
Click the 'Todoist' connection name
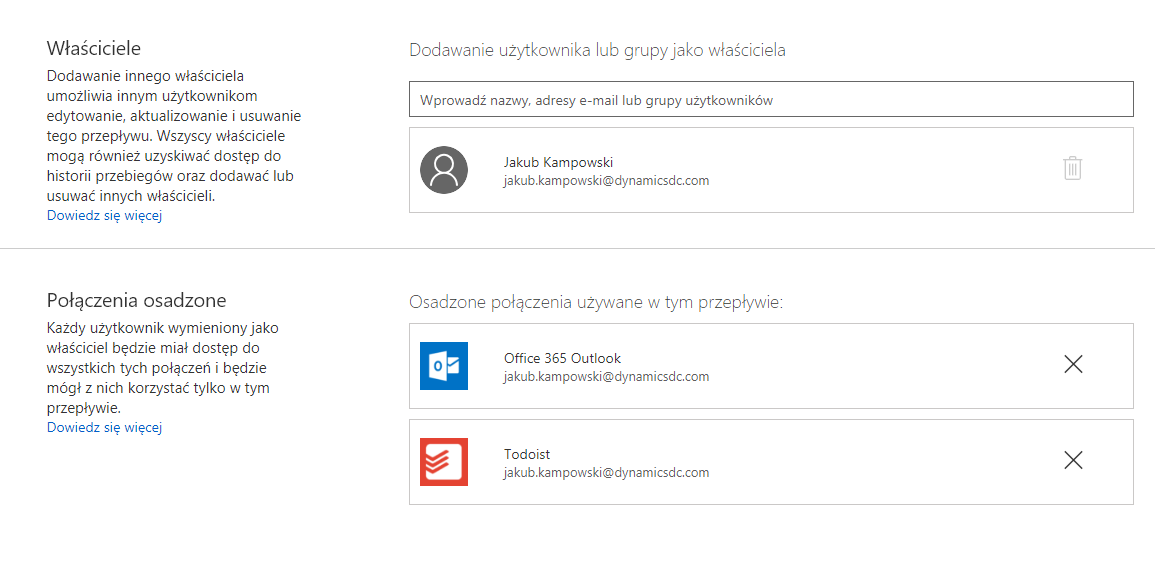coord(527,455)
